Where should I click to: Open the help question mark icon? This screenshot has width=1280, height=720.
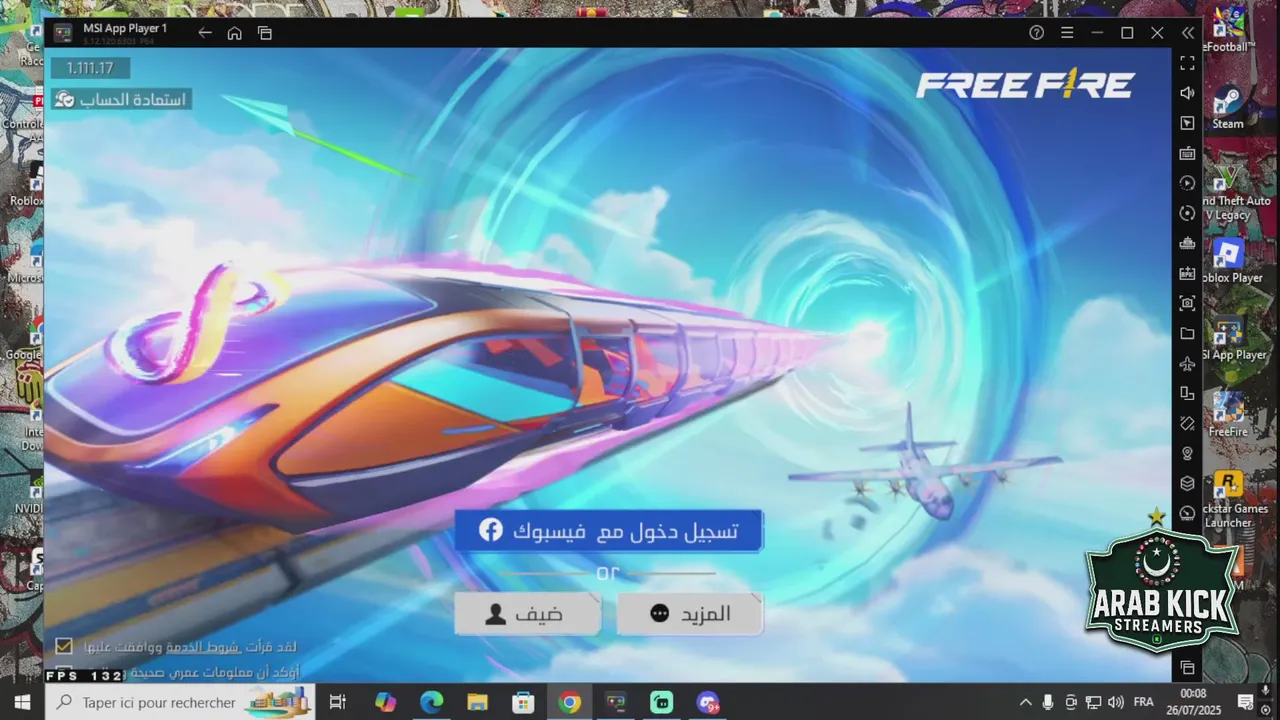pyautogui.click(x=1037, y=33)
